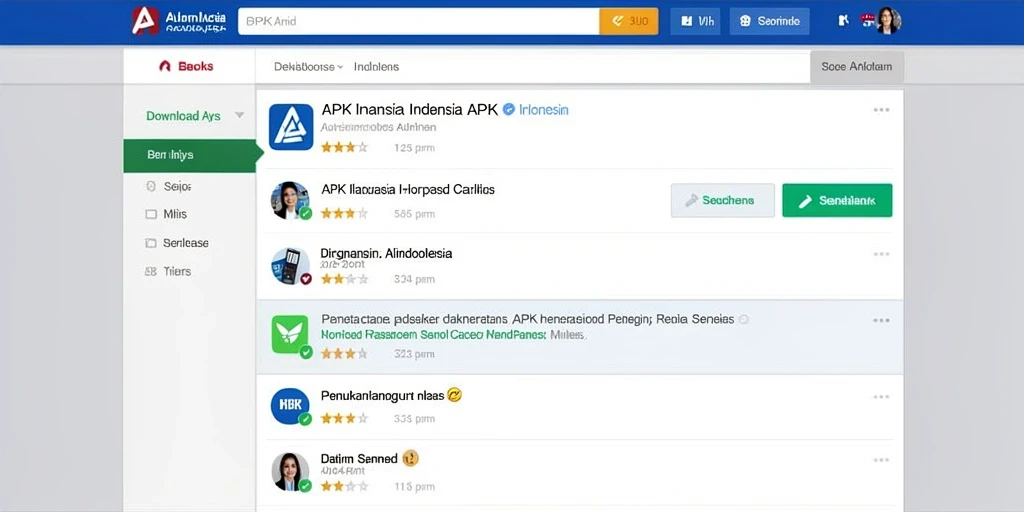The image size is (1024, 512).
Task: Select the Beoks tab
Action: 187,66
